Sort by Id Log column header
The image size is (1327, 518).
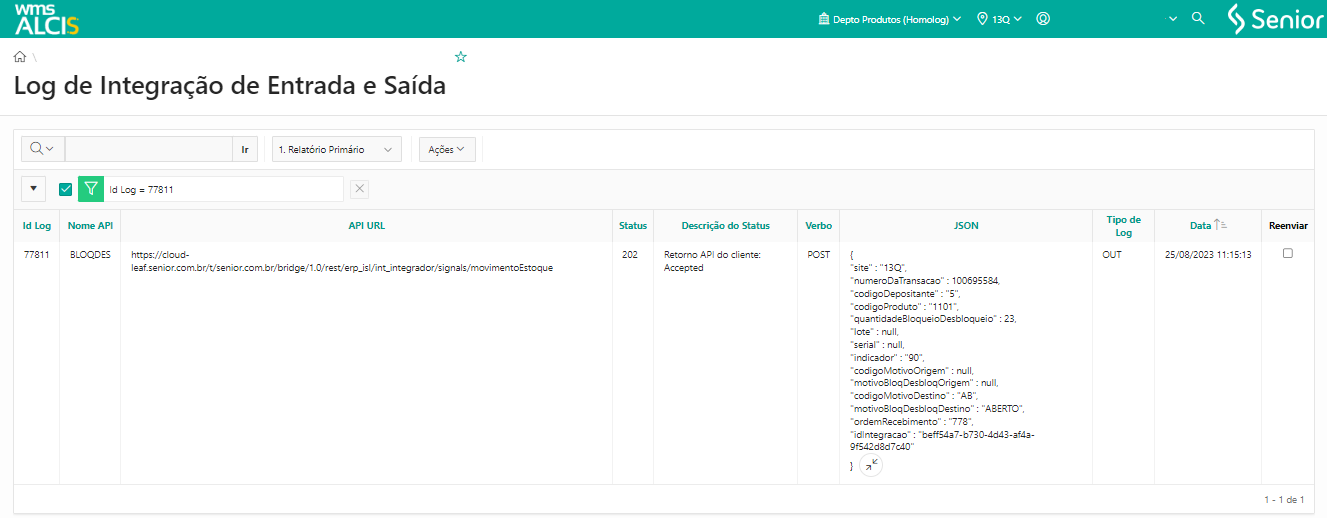[x=37, y=226]
